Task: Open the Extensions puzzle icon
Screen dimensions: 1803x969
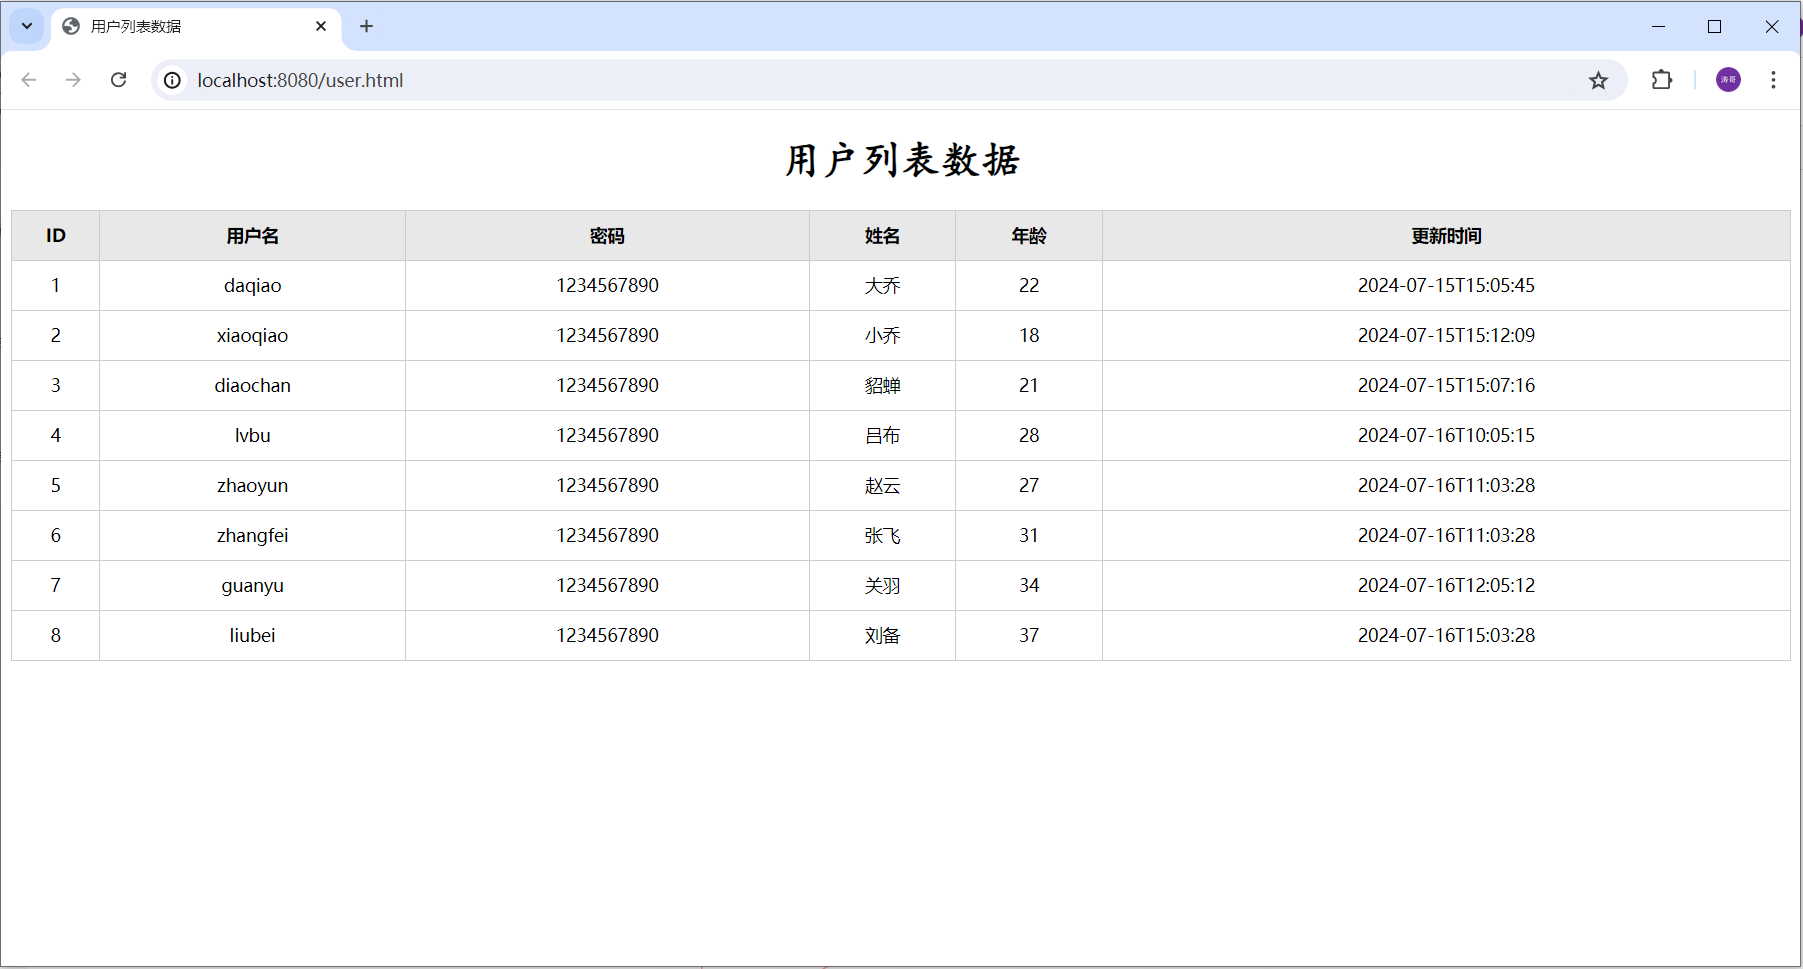Action: pos(1662,80)
